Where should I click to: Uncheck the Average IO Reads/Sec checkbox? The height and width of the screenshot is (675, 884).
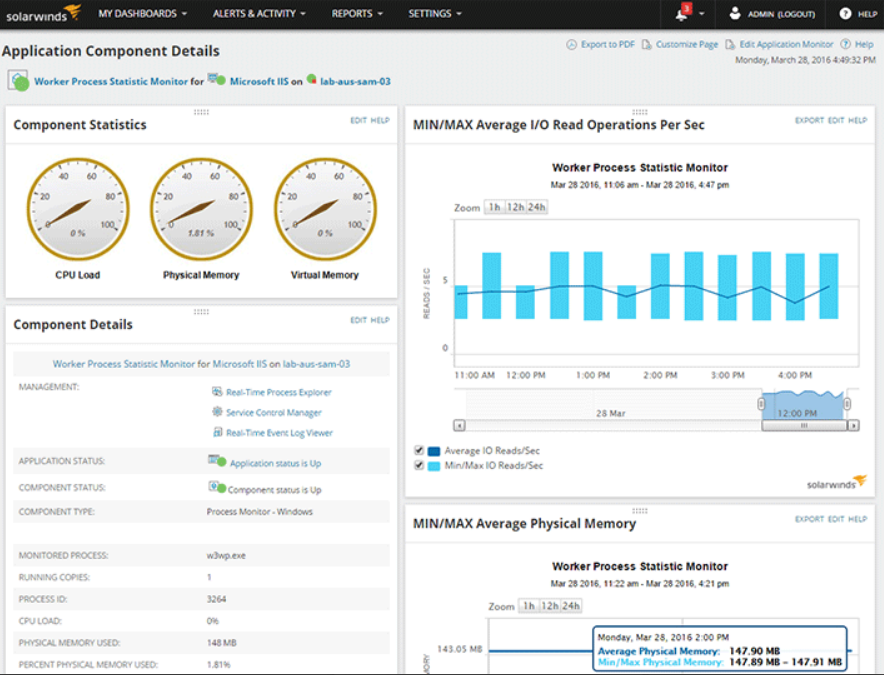click(420, 451)
